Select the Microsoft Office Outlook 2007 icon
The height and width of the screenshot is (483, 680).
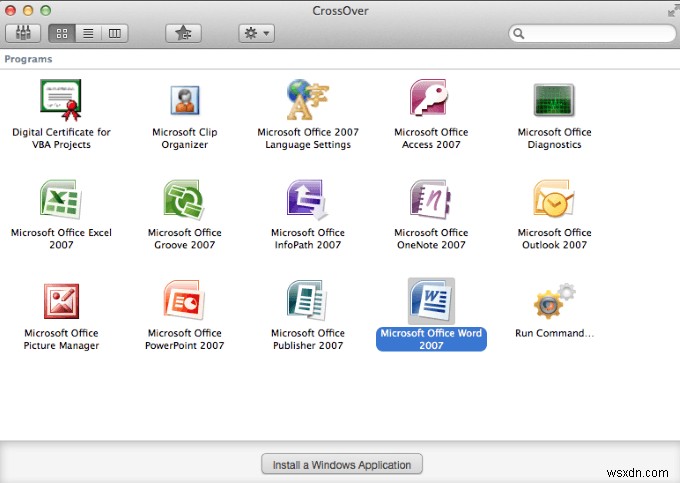tap(554, 199)
